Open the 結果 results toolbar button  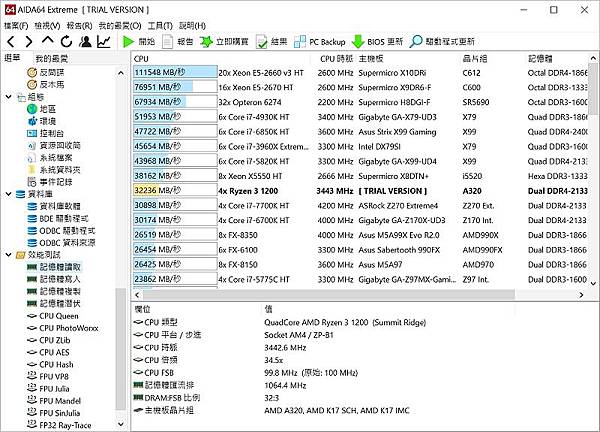click(x=271, y=41)
